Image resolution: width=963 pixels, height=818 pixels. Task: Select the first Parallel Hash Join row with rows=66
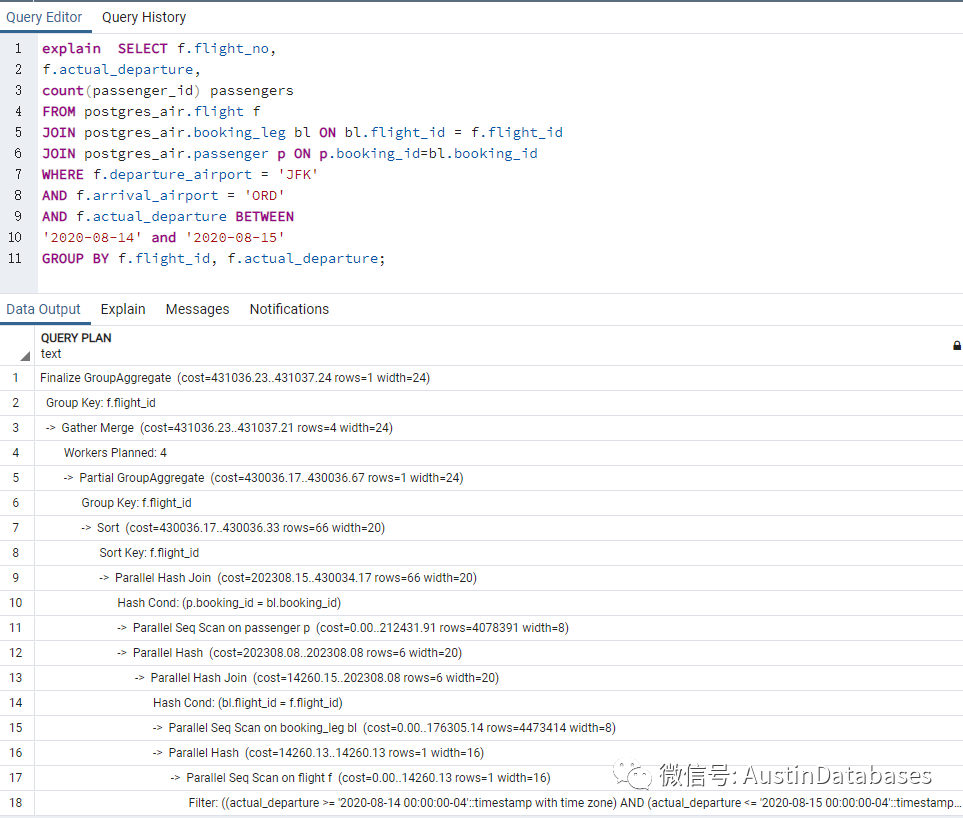(499, 578)
